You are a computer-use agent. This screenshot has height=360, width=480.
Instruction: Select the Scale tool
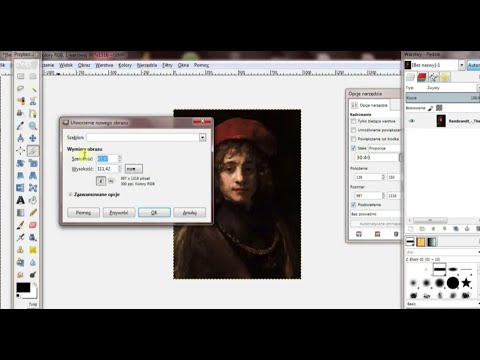click(x=33, y=163)
